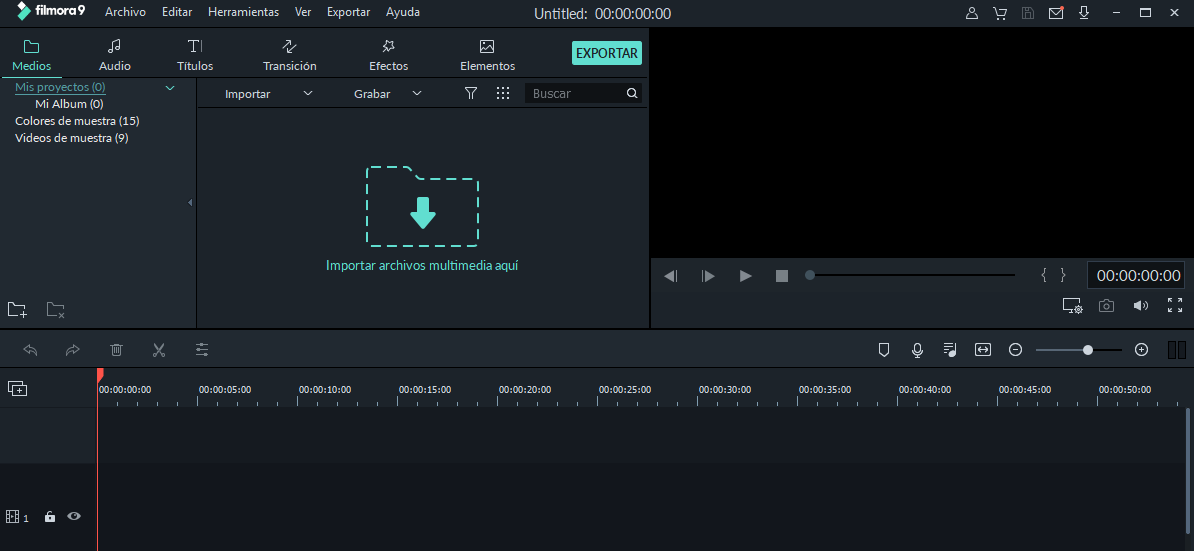Open the Ayuda menu
Viewport: 1194px width, 551px height.
(403, 12)
